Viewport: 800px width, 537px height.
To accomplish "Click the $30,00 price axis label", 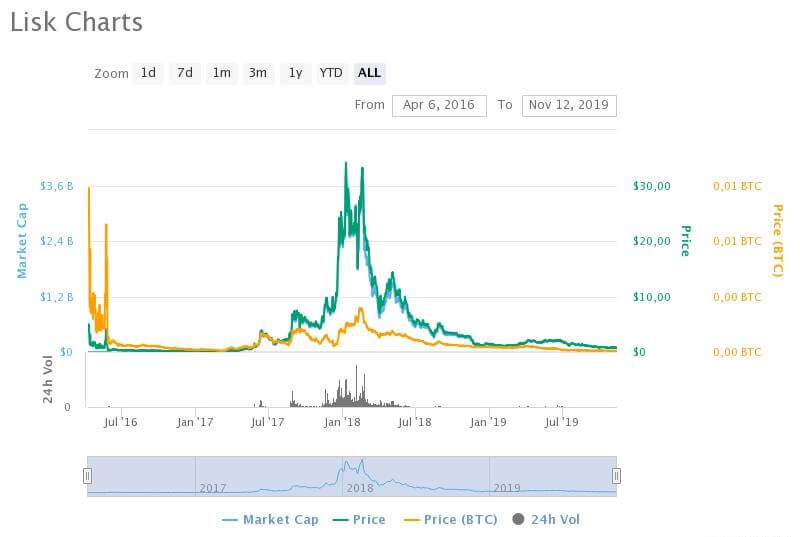I will tap(652, 186).
